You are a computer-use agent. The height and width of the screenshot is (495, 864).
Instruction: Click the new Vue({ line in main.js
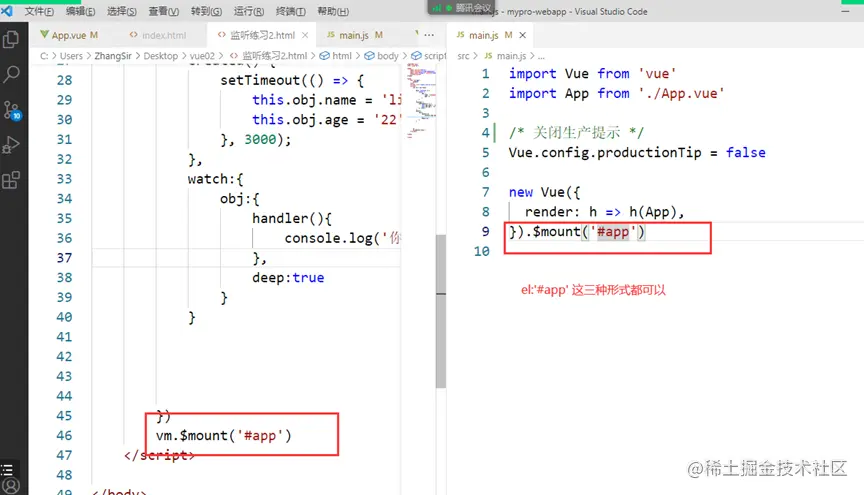point(544,192)
